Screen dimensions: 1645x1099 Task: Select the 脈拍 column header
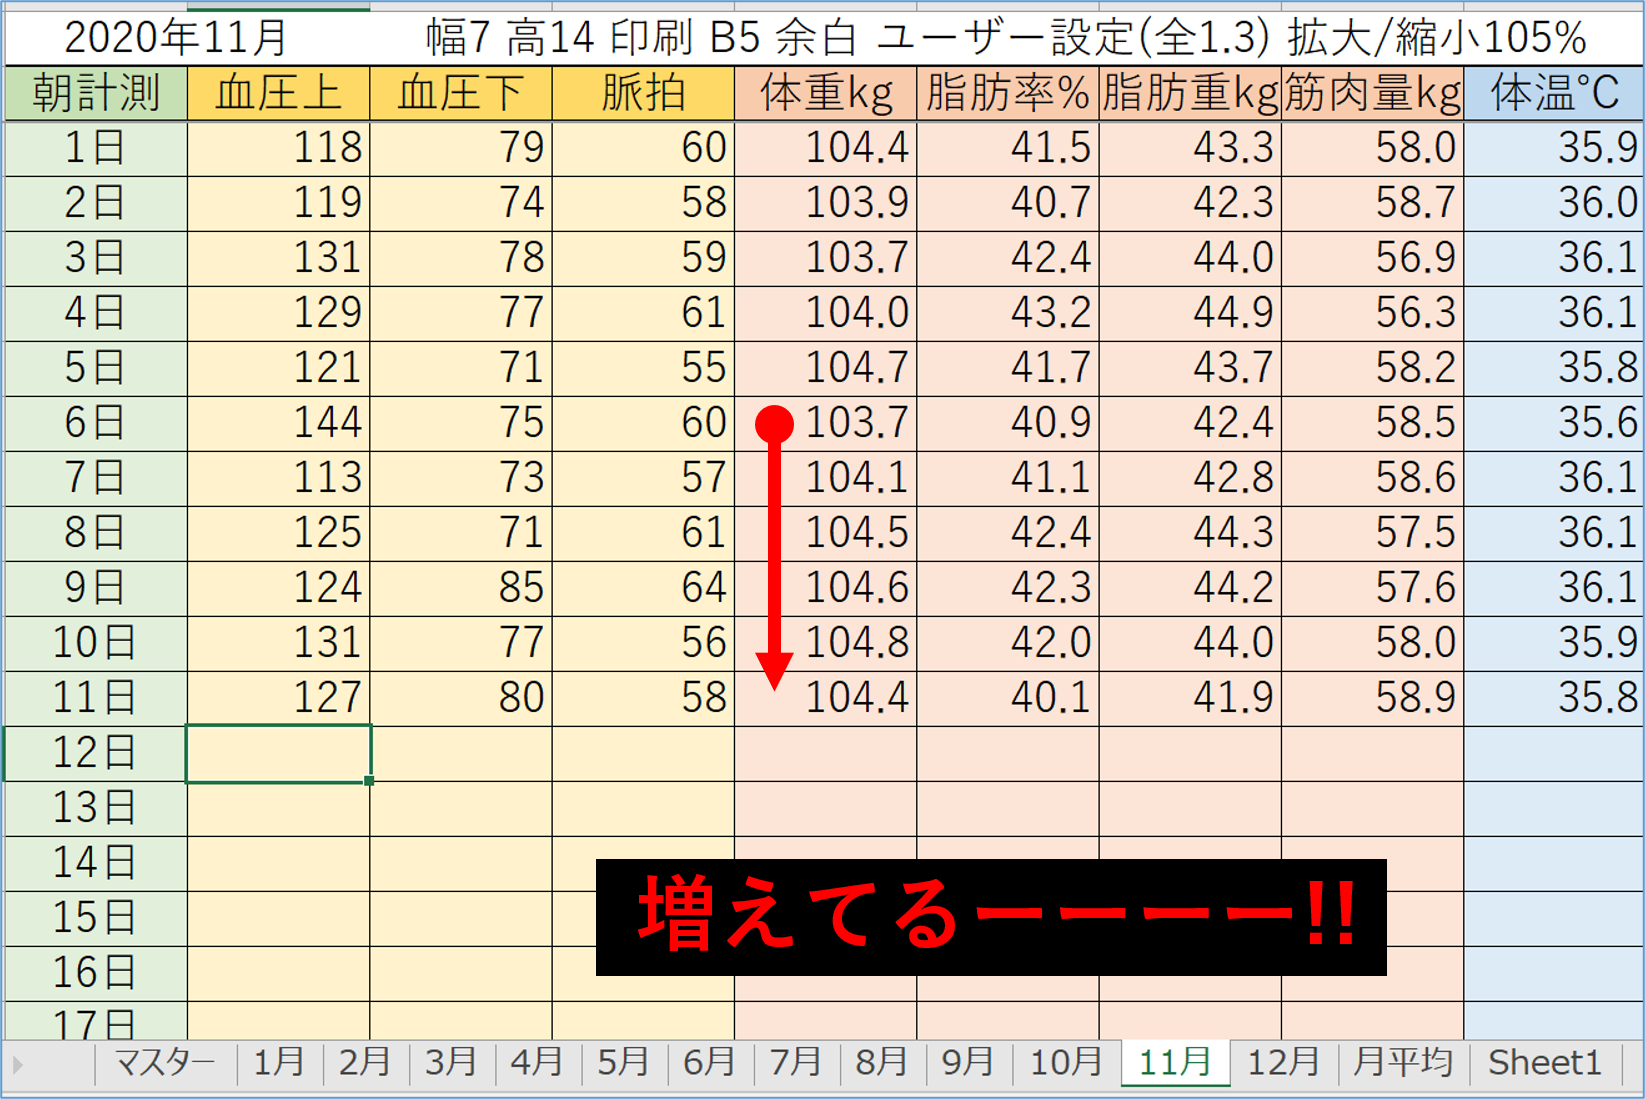click(643, 93)
